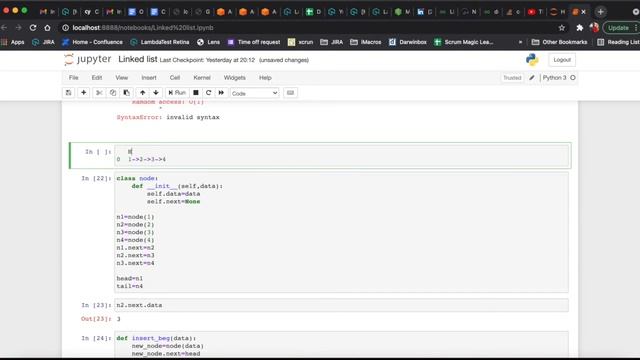Click the Trusted notebook indicator
Image resolution: width=640 pixels, height=360 pixels.
[512, 78]
